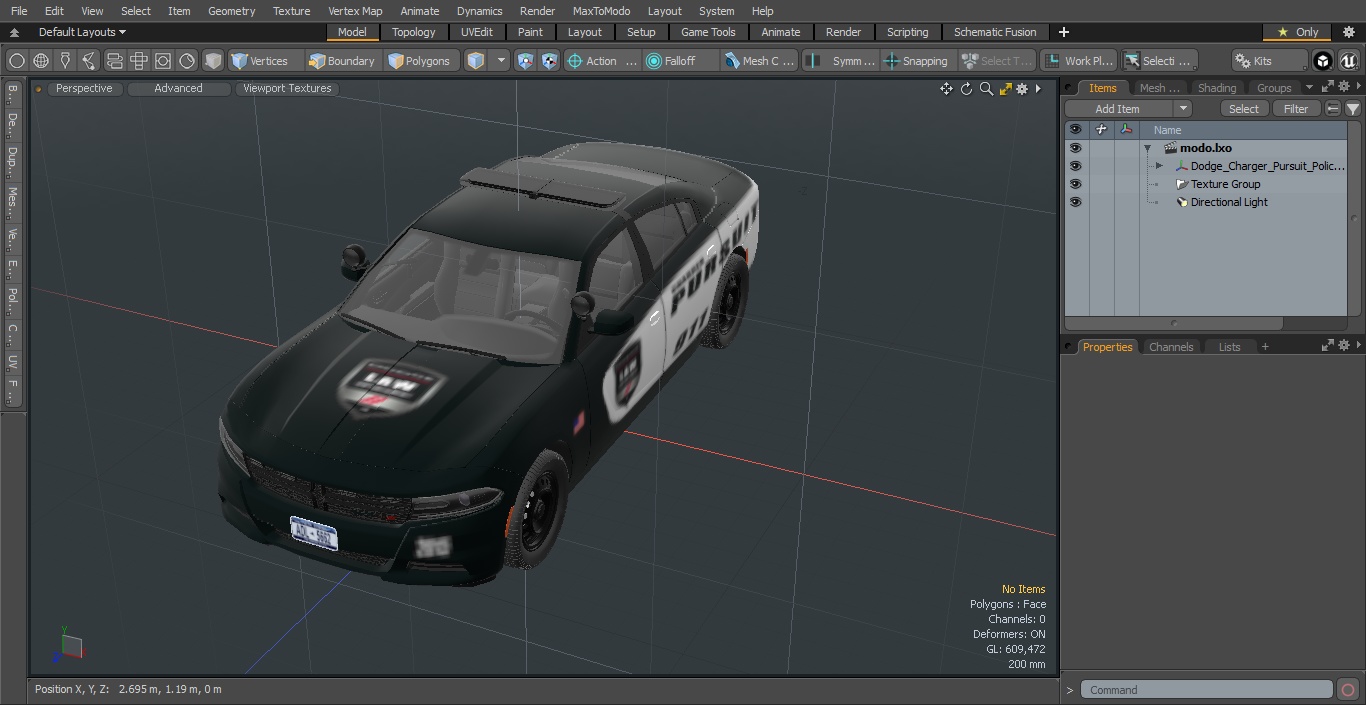Open the File menu
This screenshot has height=705, width=1366.
(19, 11)
